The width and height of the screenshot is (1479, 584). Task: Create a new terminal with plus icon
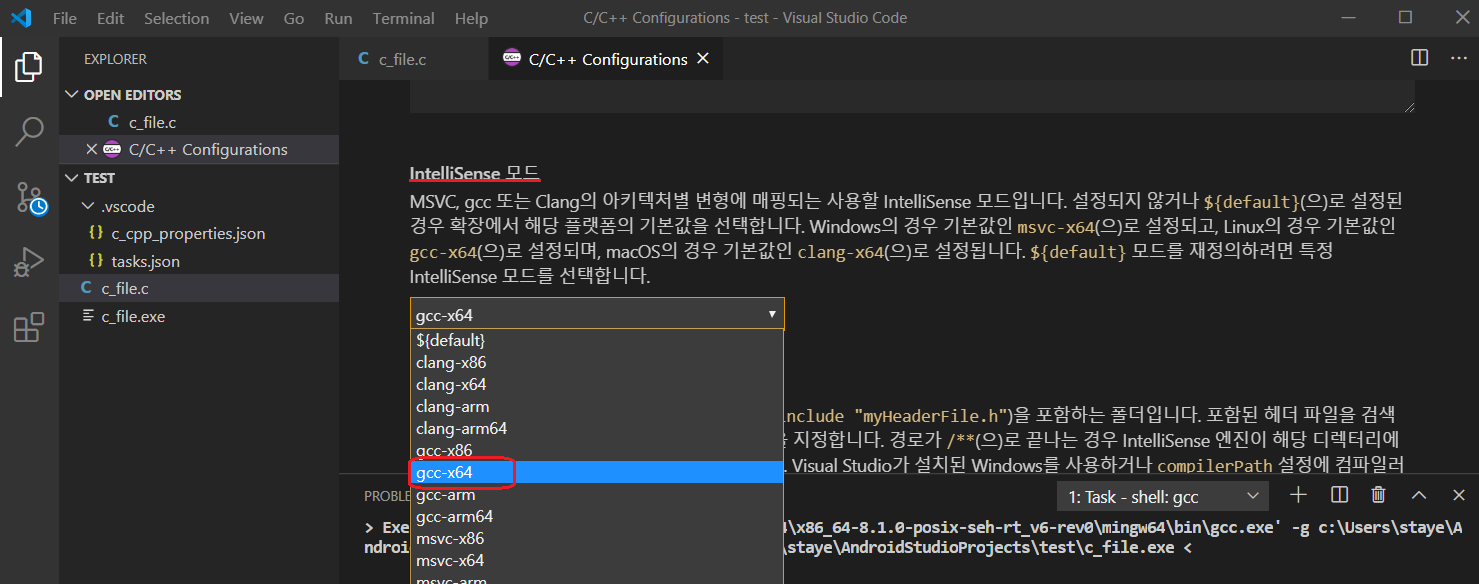coord(1298,494)
